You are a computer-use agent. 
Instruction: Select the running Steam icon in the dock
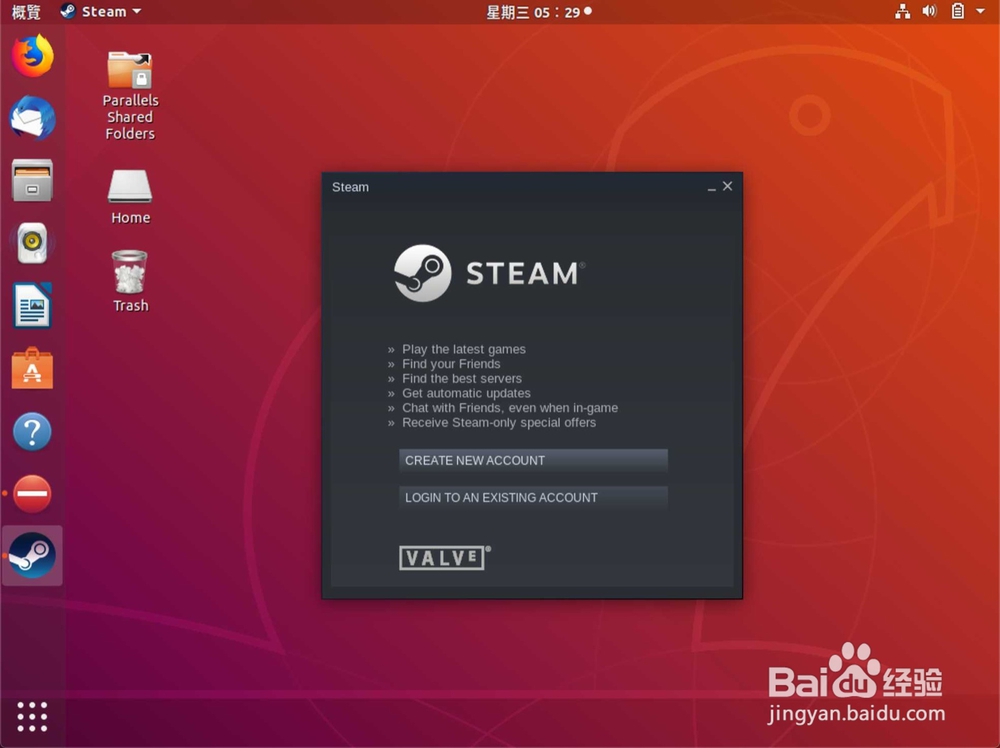(x=32, y=555)
